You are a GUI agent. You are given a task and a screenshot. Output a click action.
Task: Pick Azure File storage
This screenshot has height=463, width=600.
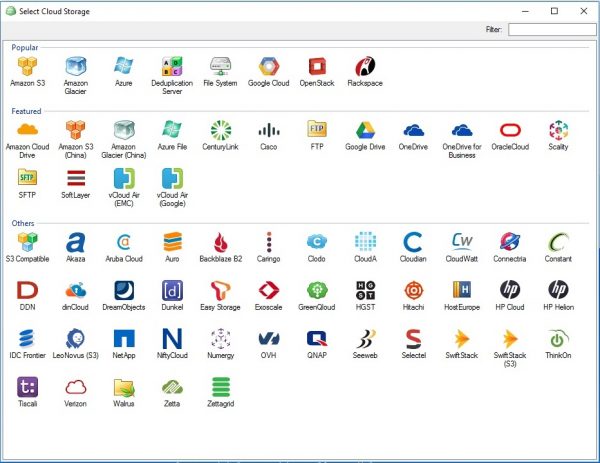172,130
